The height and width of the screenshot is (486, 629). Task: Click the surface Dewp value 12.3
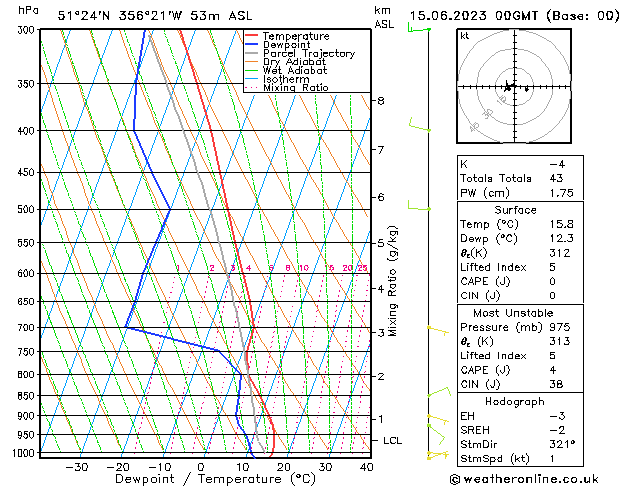pyautogui.click(x=562, y=239)
